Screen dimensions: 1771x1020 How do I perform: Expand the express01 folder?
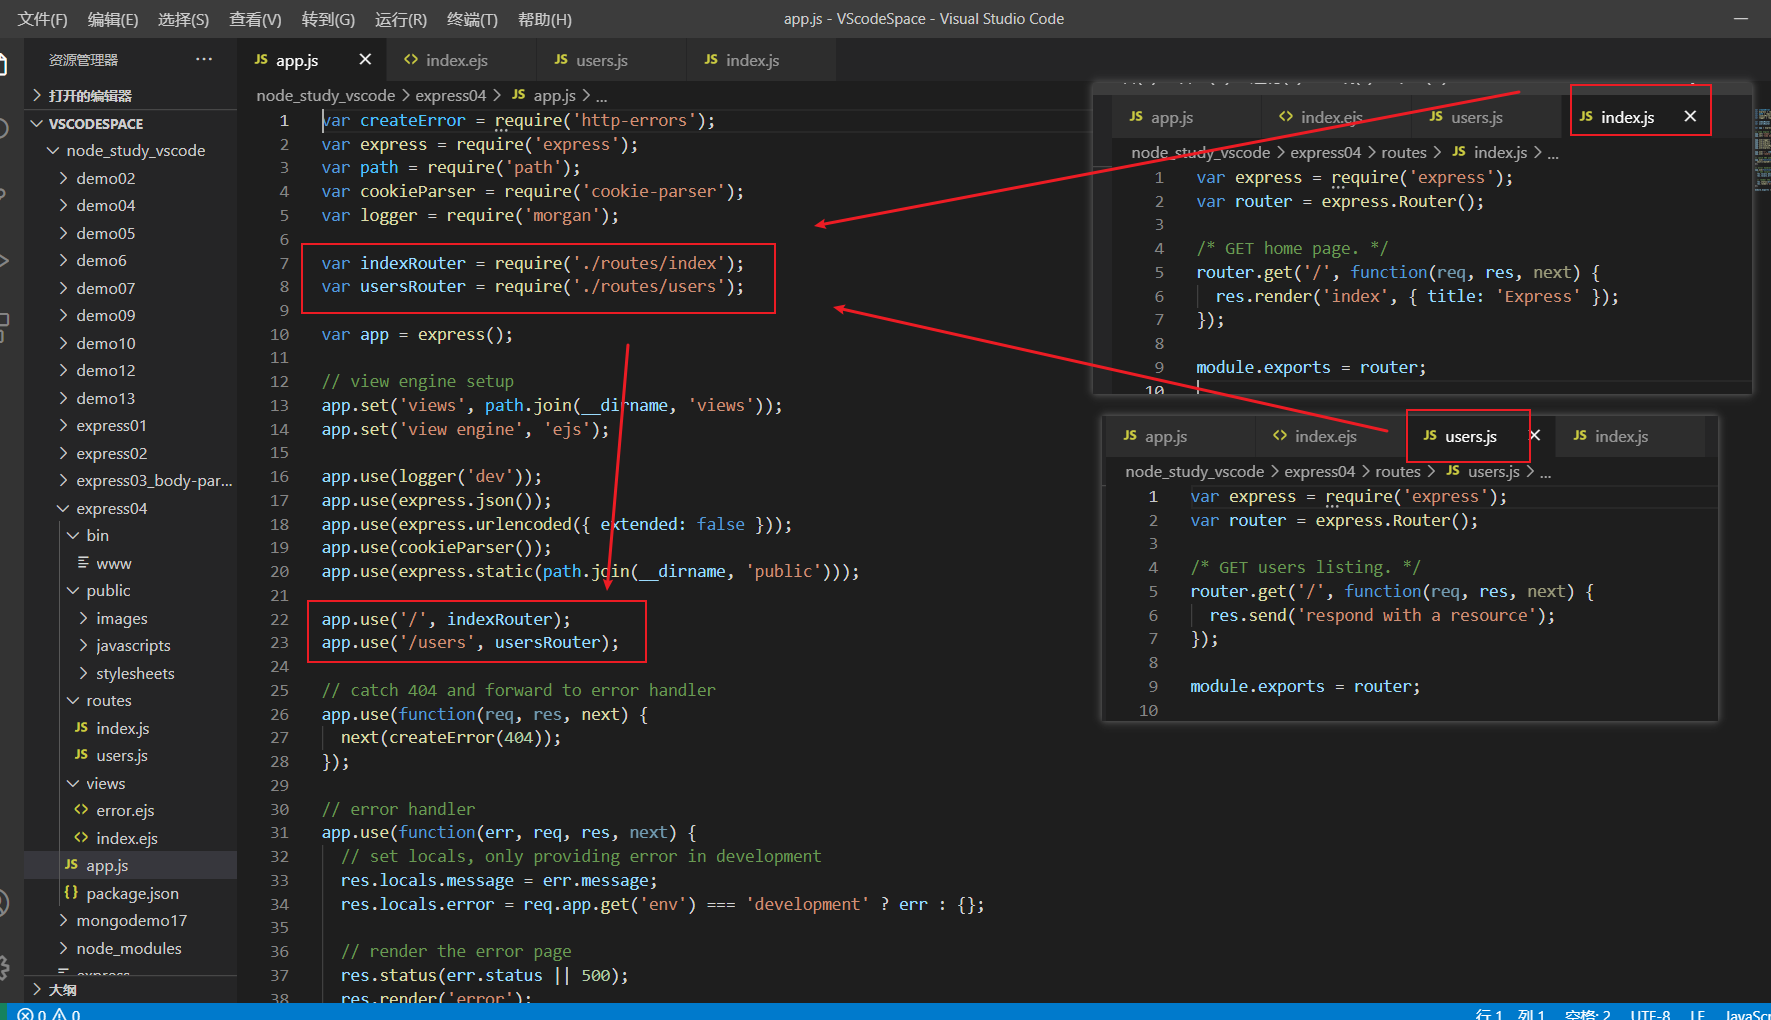click(x=130, y=425)
